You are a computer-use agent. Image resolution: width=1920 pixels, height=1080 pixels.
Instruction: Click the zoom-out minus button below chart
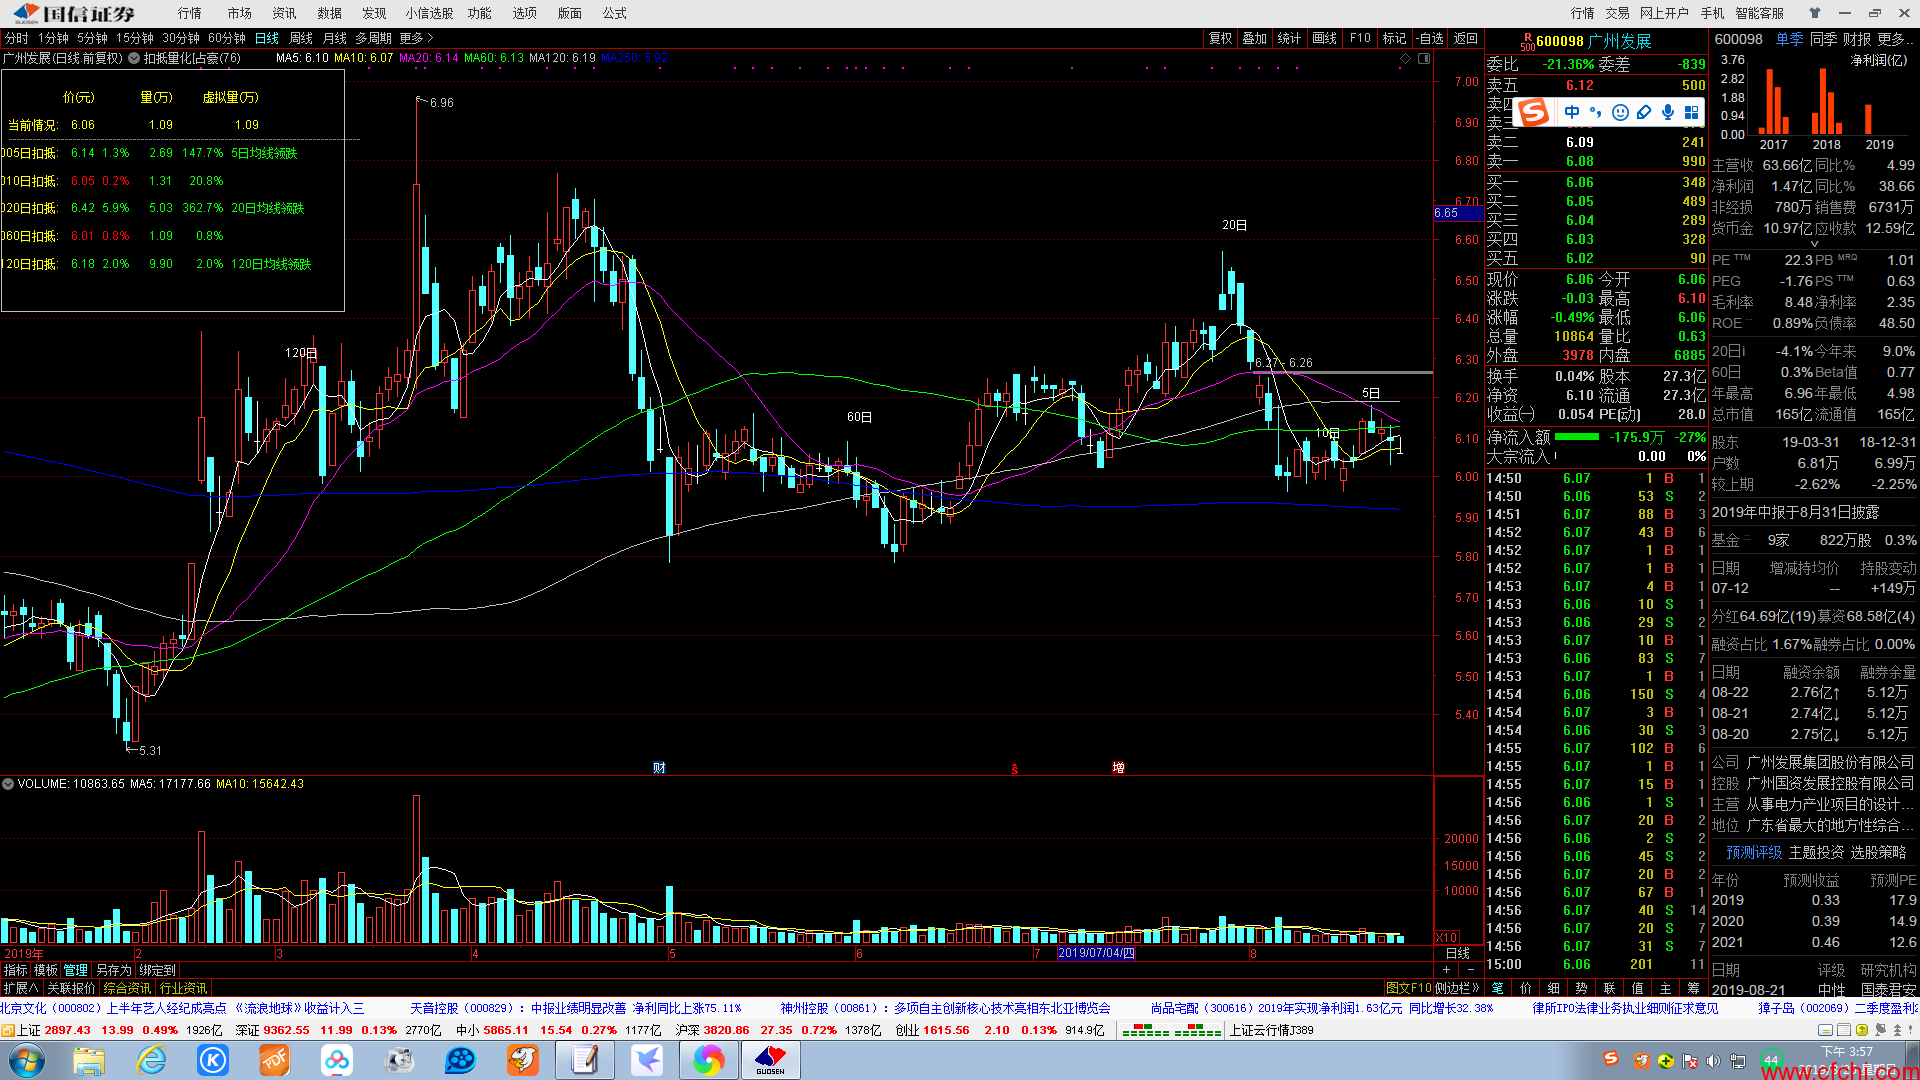1470,970
